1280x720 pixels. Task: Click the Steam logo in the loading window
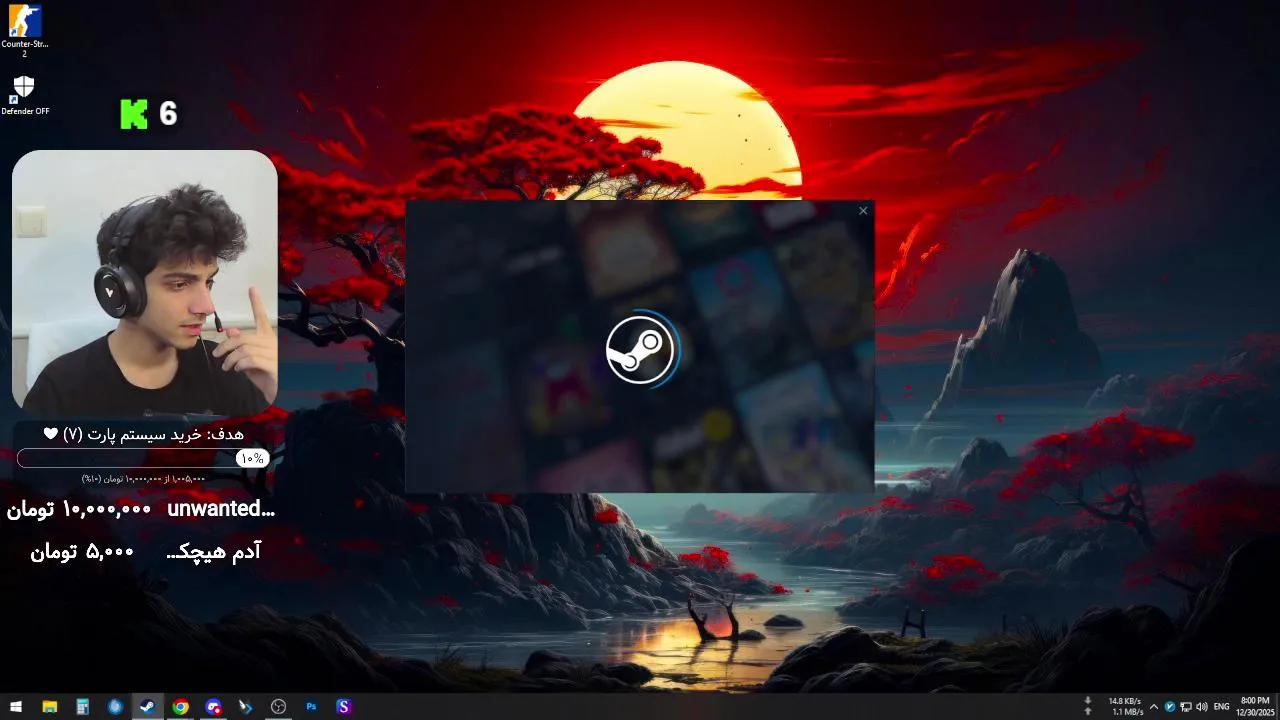coord(641,349)
